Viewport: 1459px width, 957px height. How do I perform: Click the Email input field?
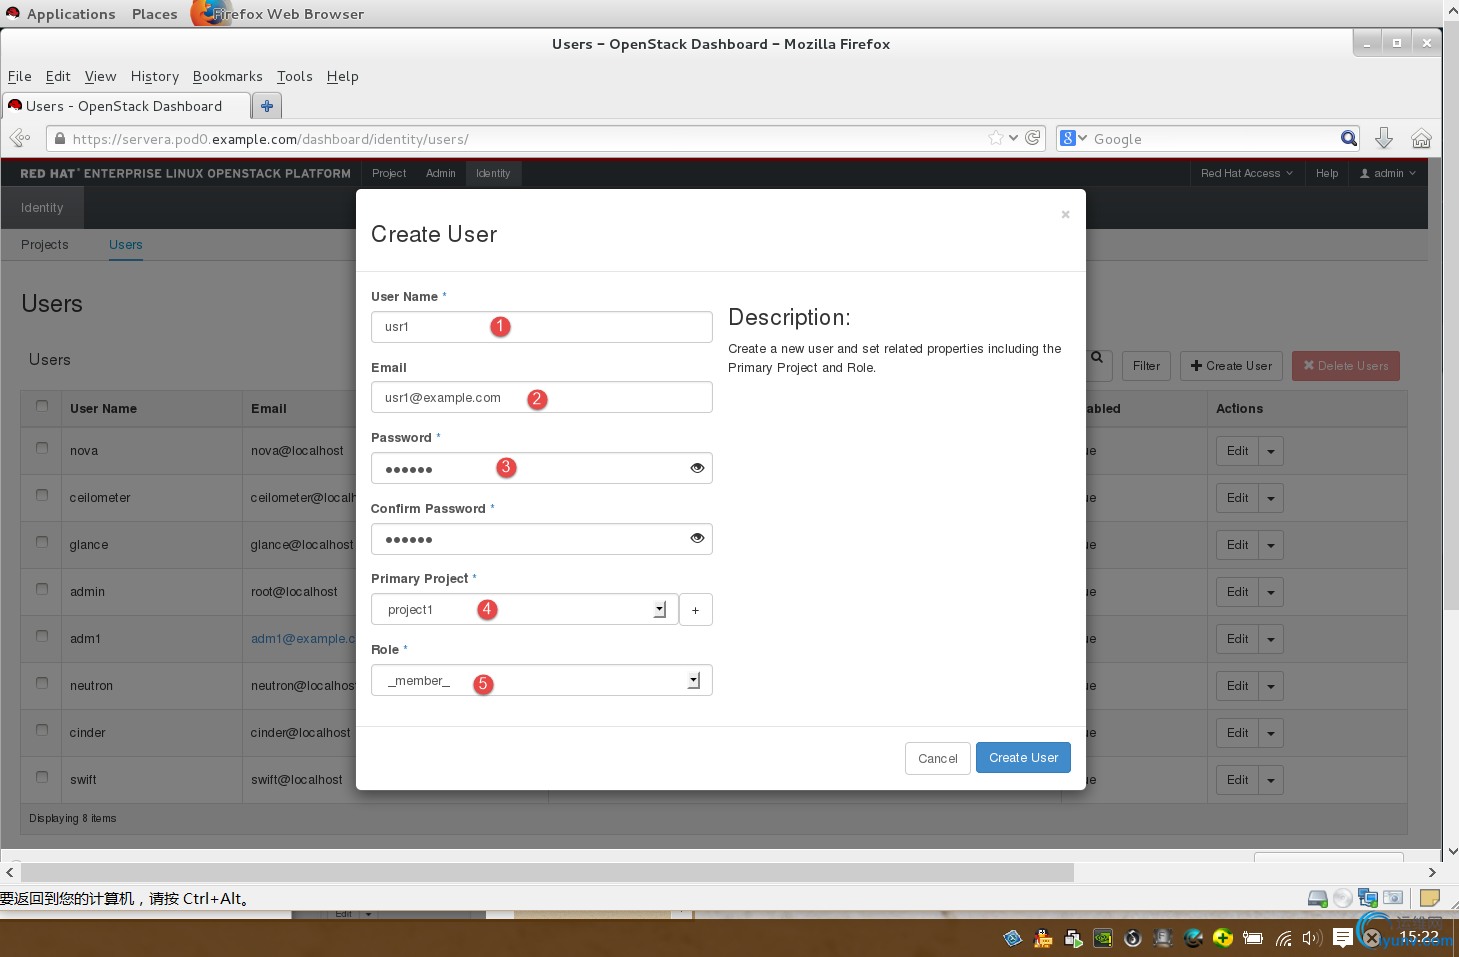click(x=541, y=397)
